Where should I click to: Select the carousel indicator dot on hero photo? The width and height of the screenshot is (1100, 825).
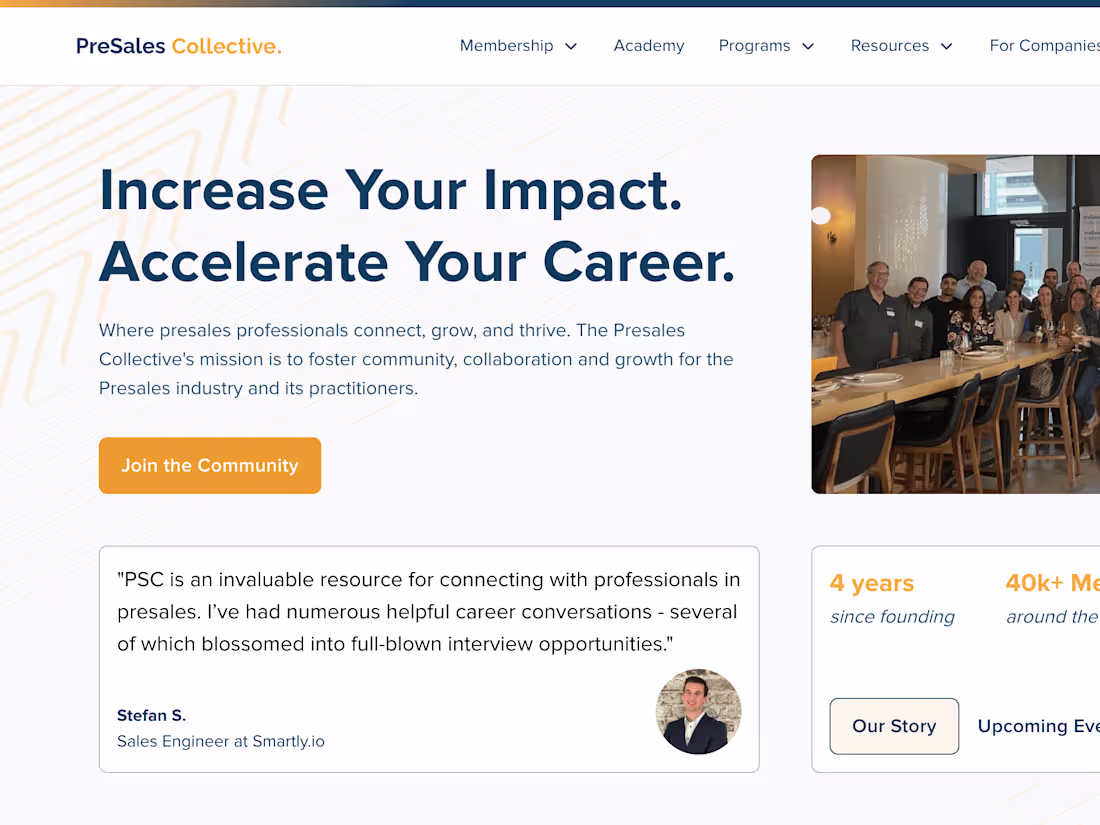point(820,215)
